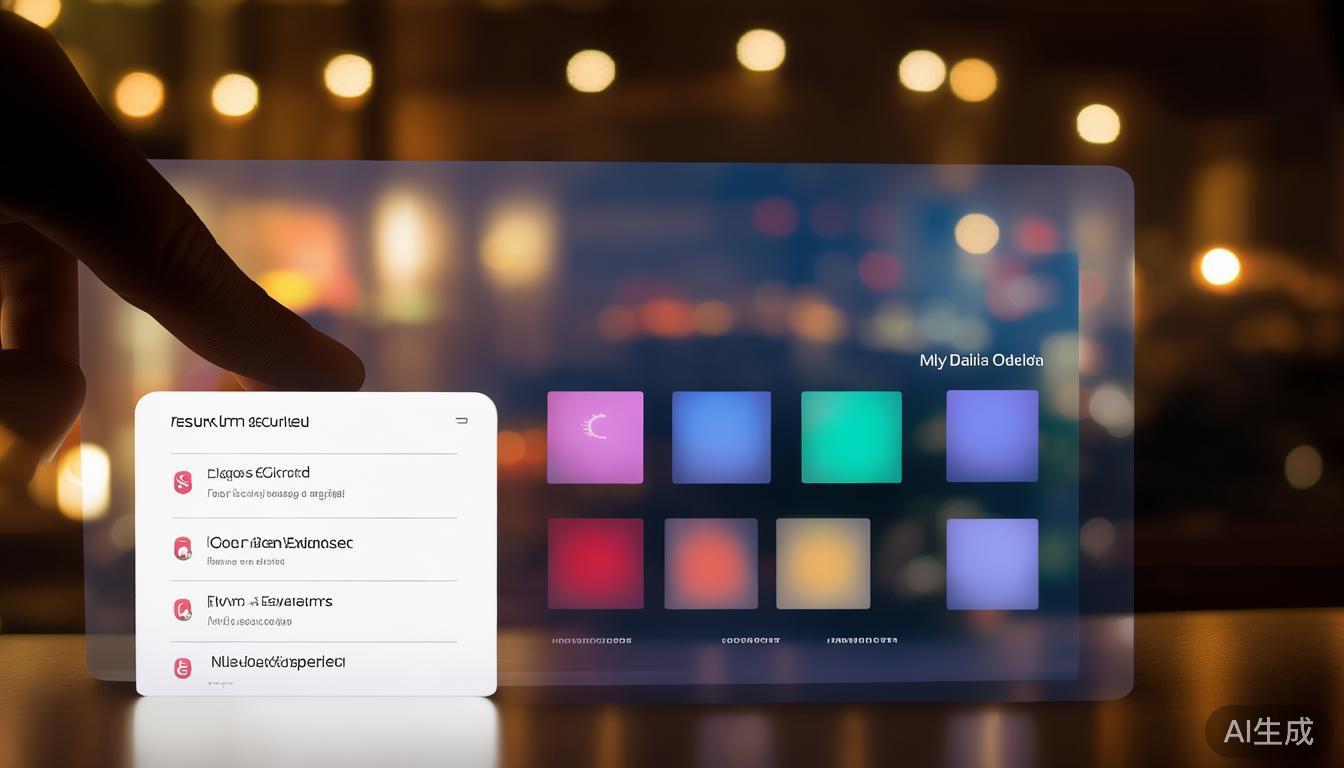Screen dimensions: 1344x768
Task: Click the "AI生成" badge
Action: click(x=1268, y=731)
